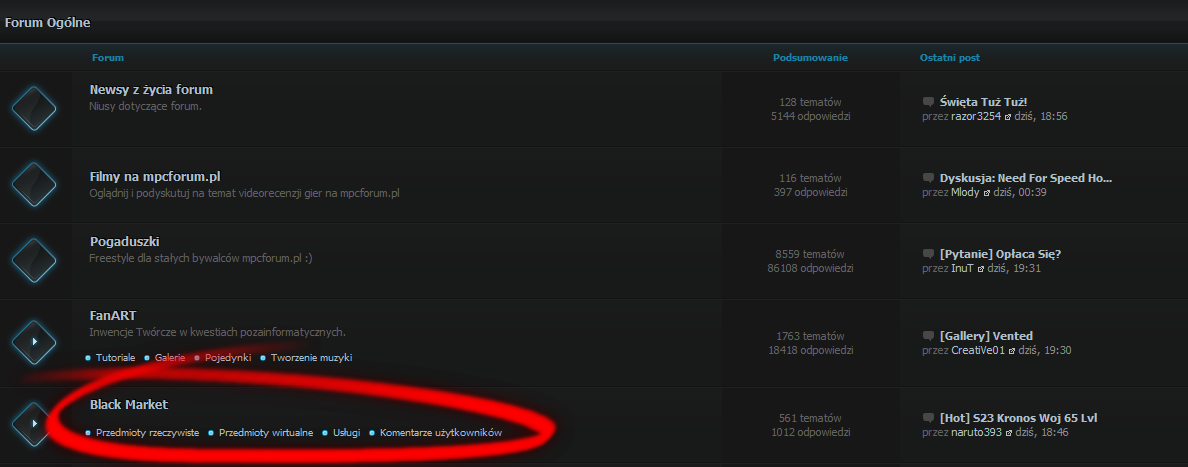Open the [Gallery] Vented thread
This screenshot has width=1188, height=467.
(x=986, y=336)
